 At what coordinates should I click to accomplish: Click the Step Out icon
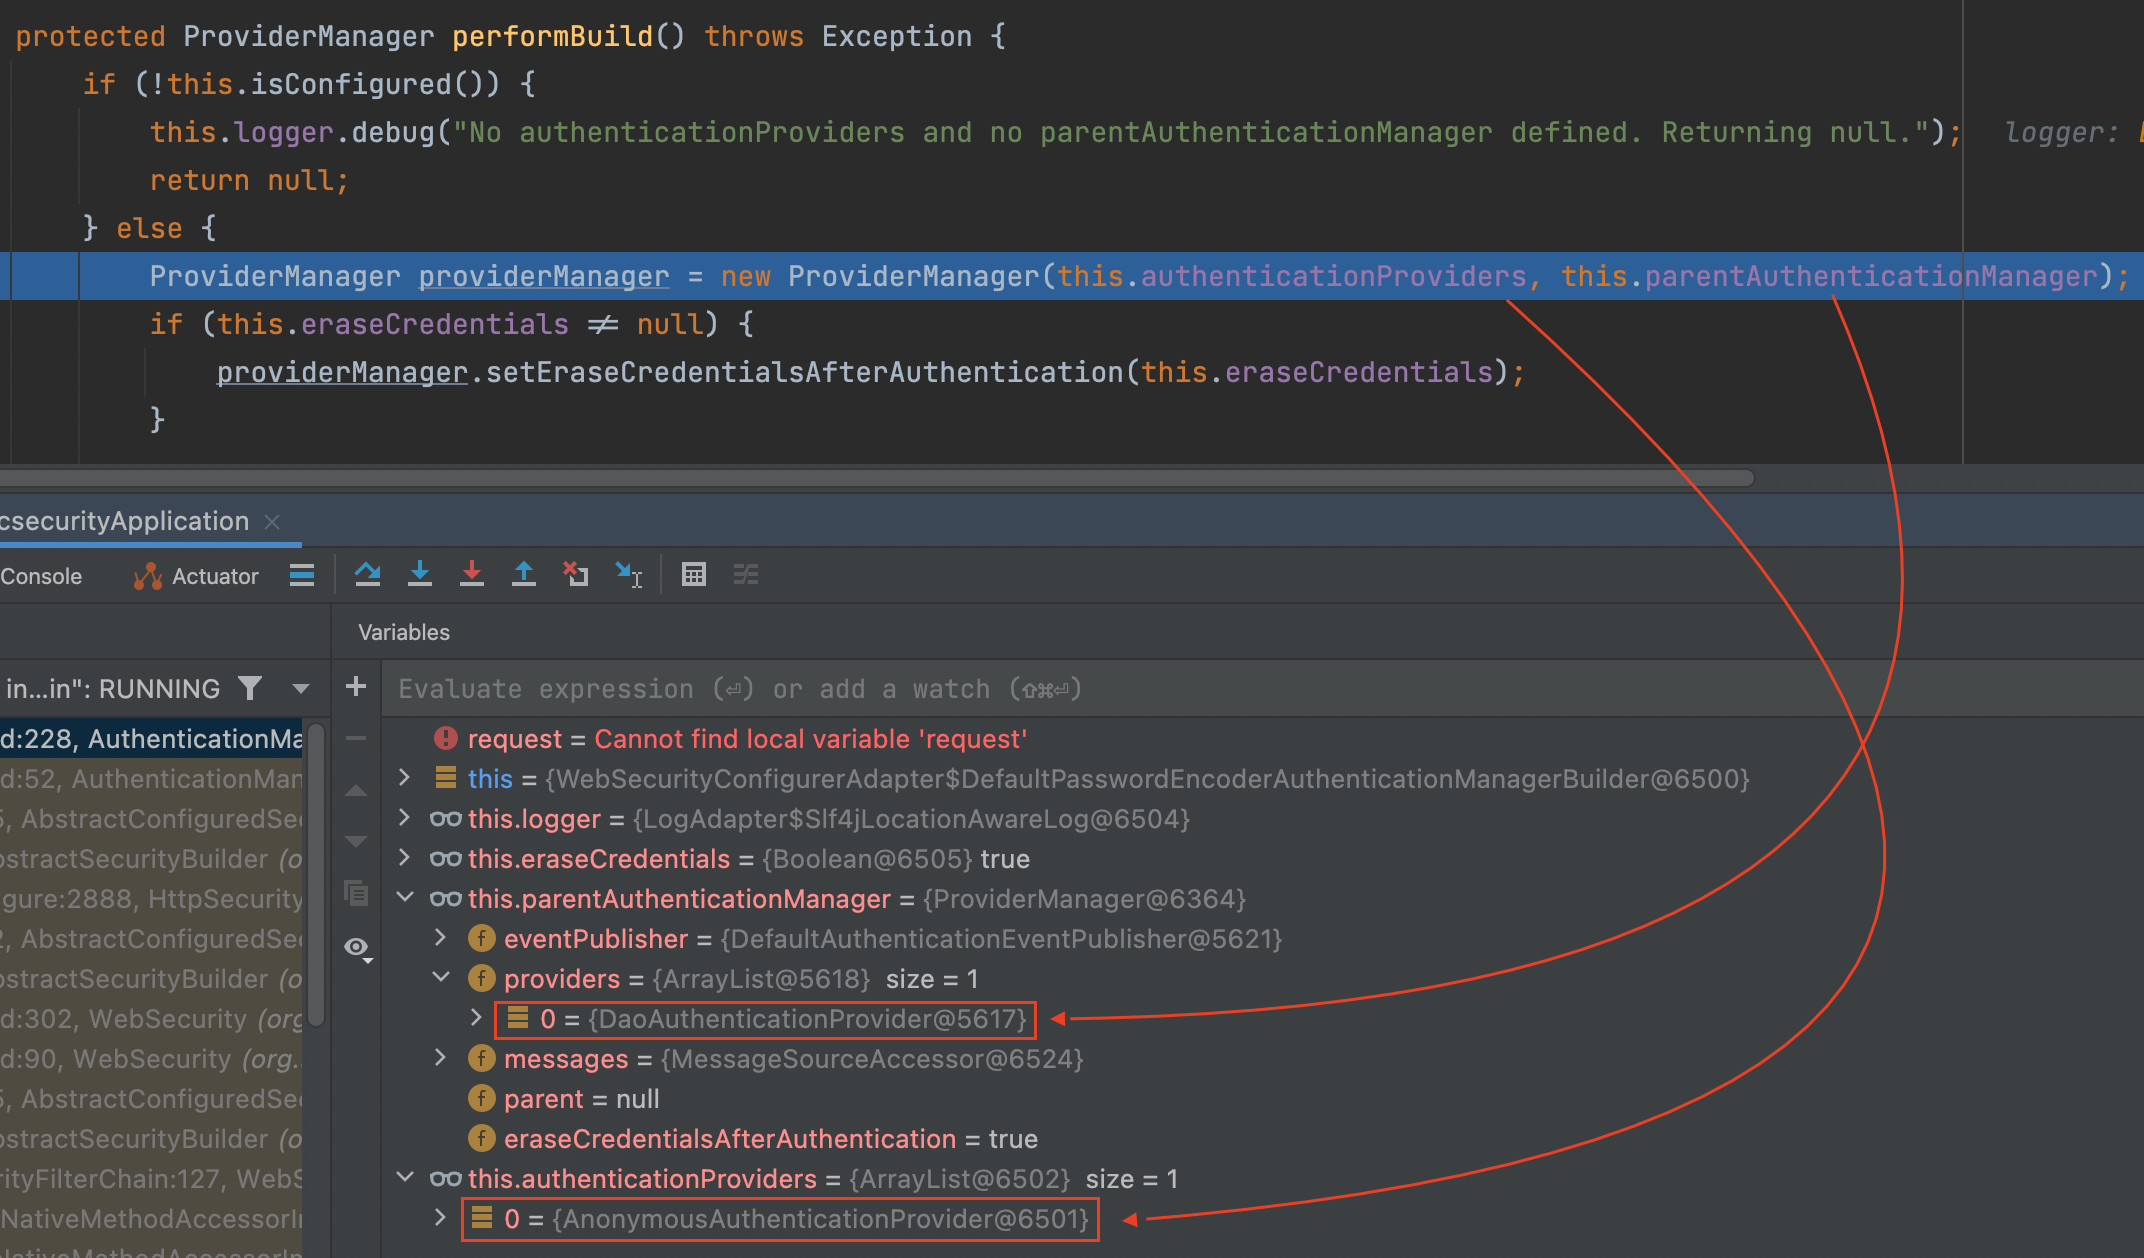pyautogui.click(x=524, y=575)
